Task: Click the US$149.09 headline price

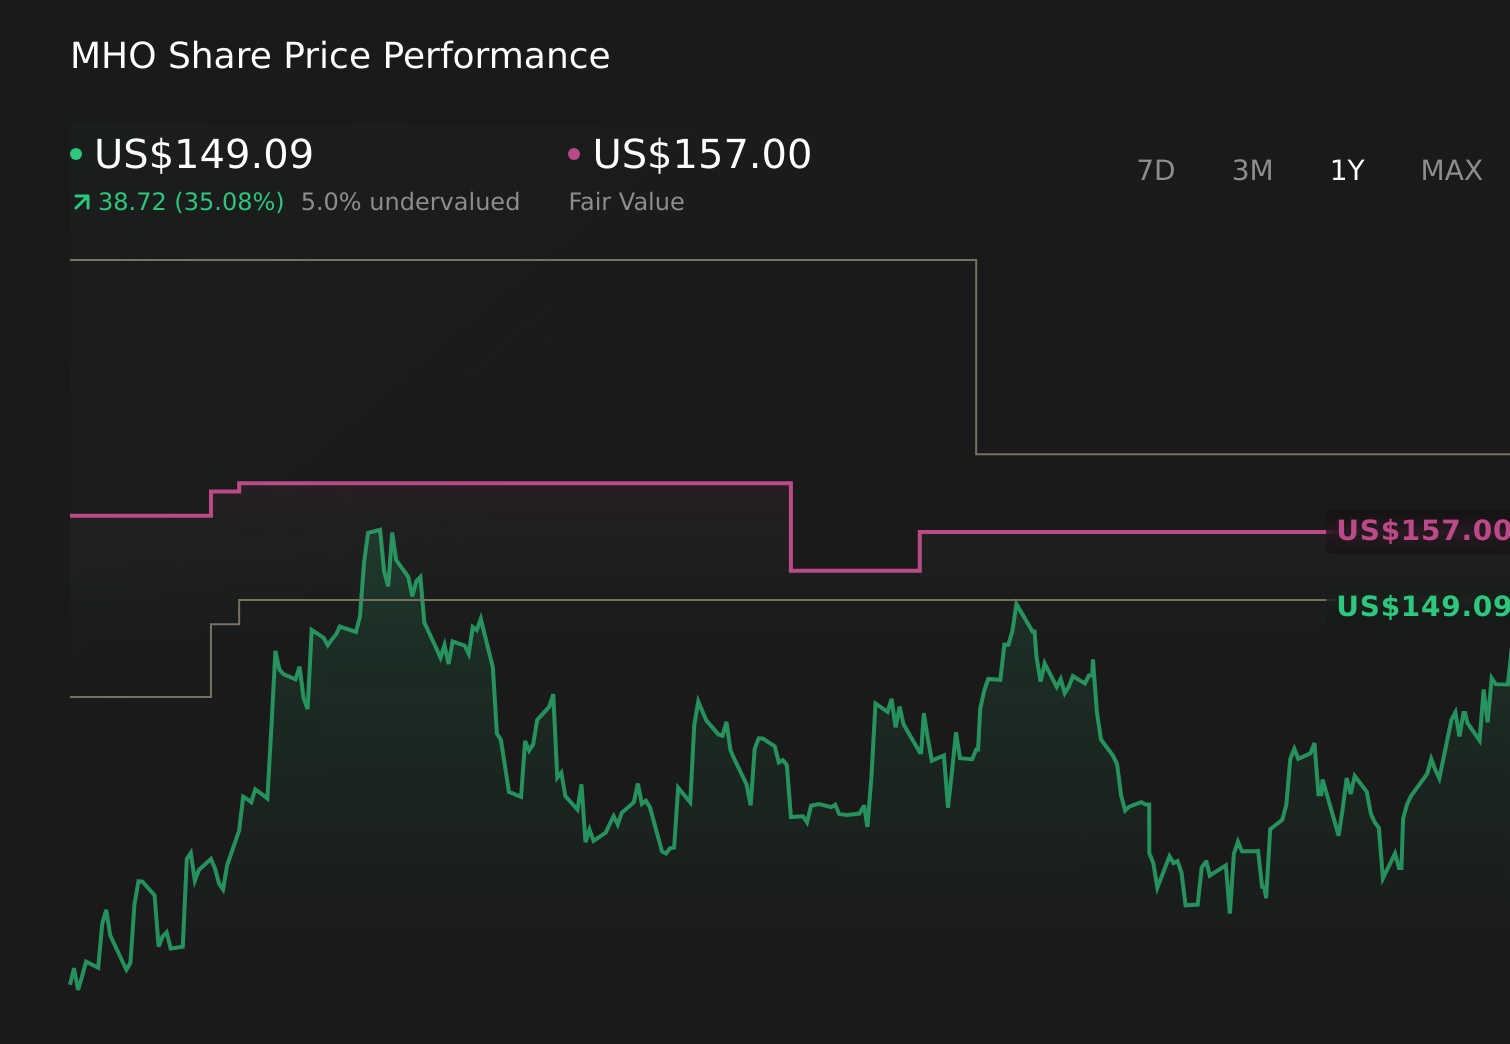Action: 204,155
